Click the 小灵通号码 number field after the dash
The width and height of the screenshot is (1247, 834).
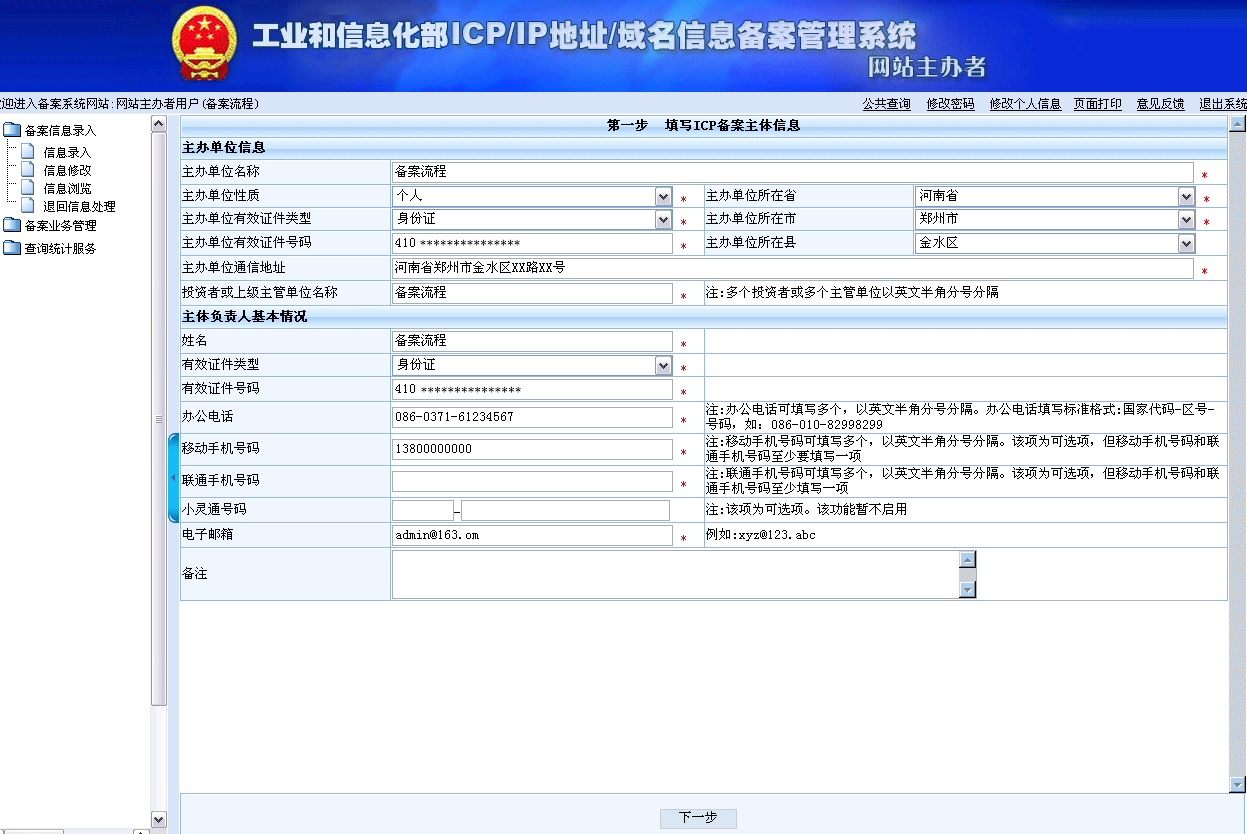565,511
